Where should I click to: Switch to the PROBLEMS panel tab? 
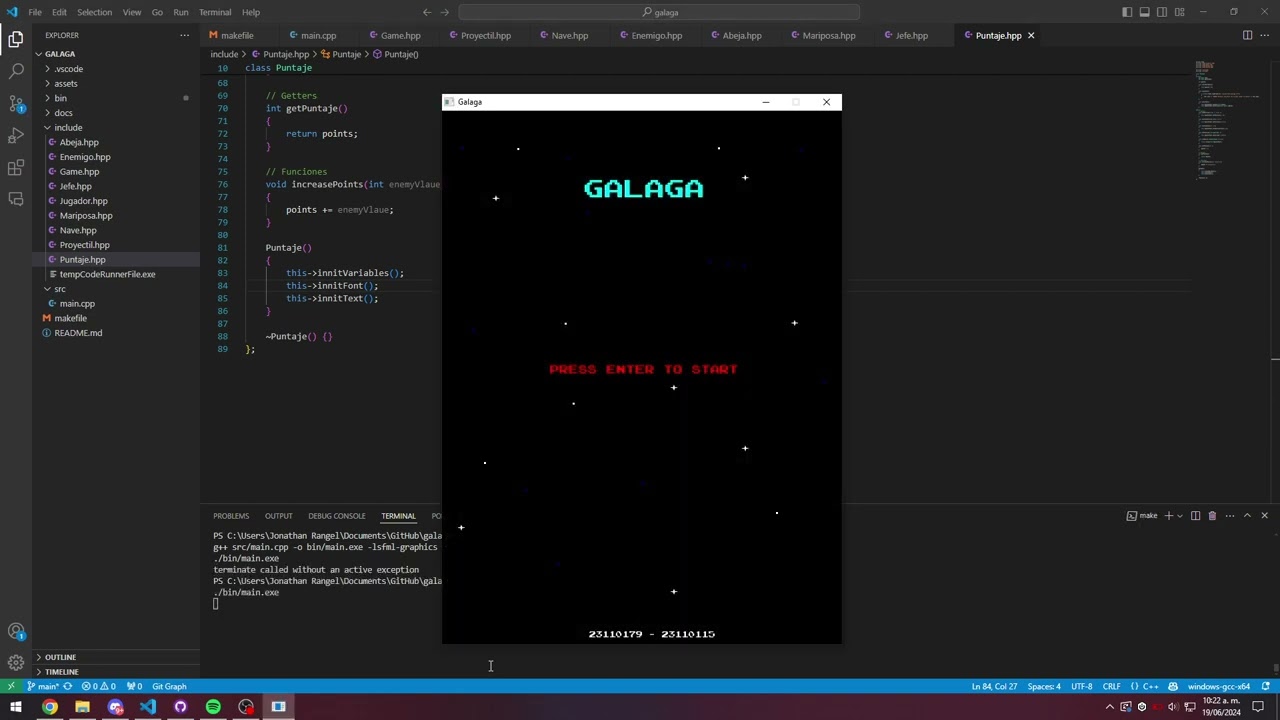231,516
